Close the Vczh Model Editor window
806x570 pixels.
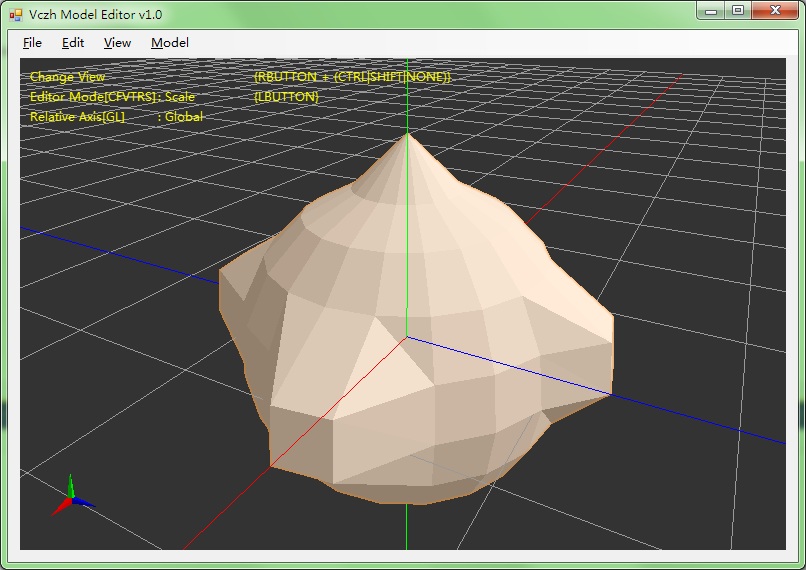775,11
